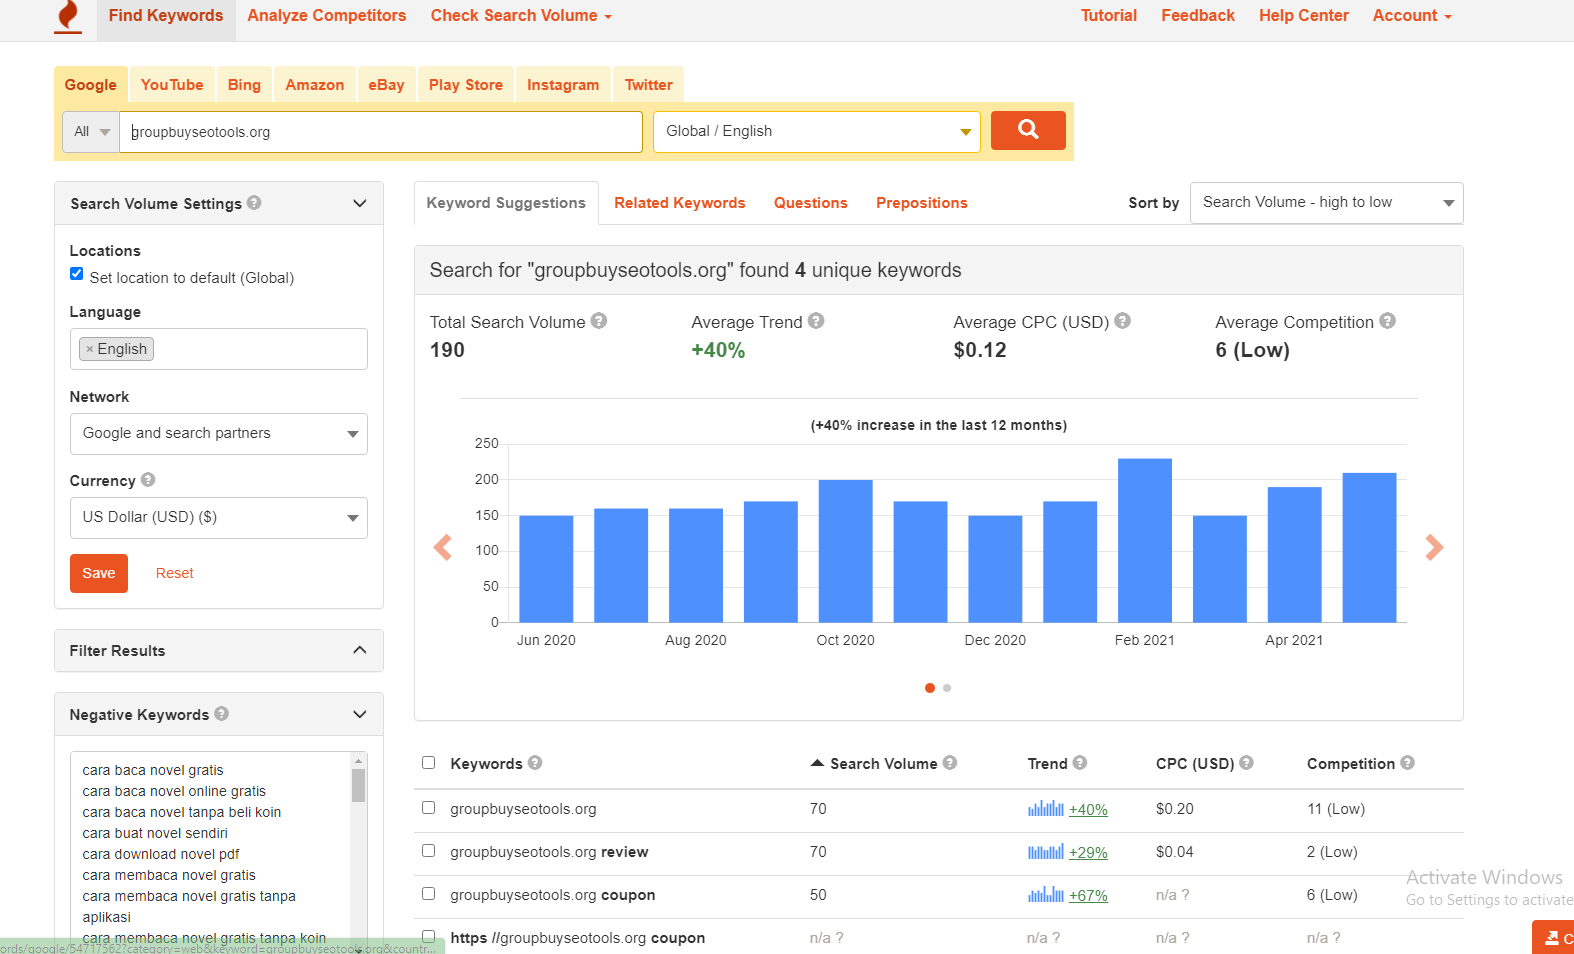
Task: Switch to the YouTube tab
Action: tap(172, 84)
